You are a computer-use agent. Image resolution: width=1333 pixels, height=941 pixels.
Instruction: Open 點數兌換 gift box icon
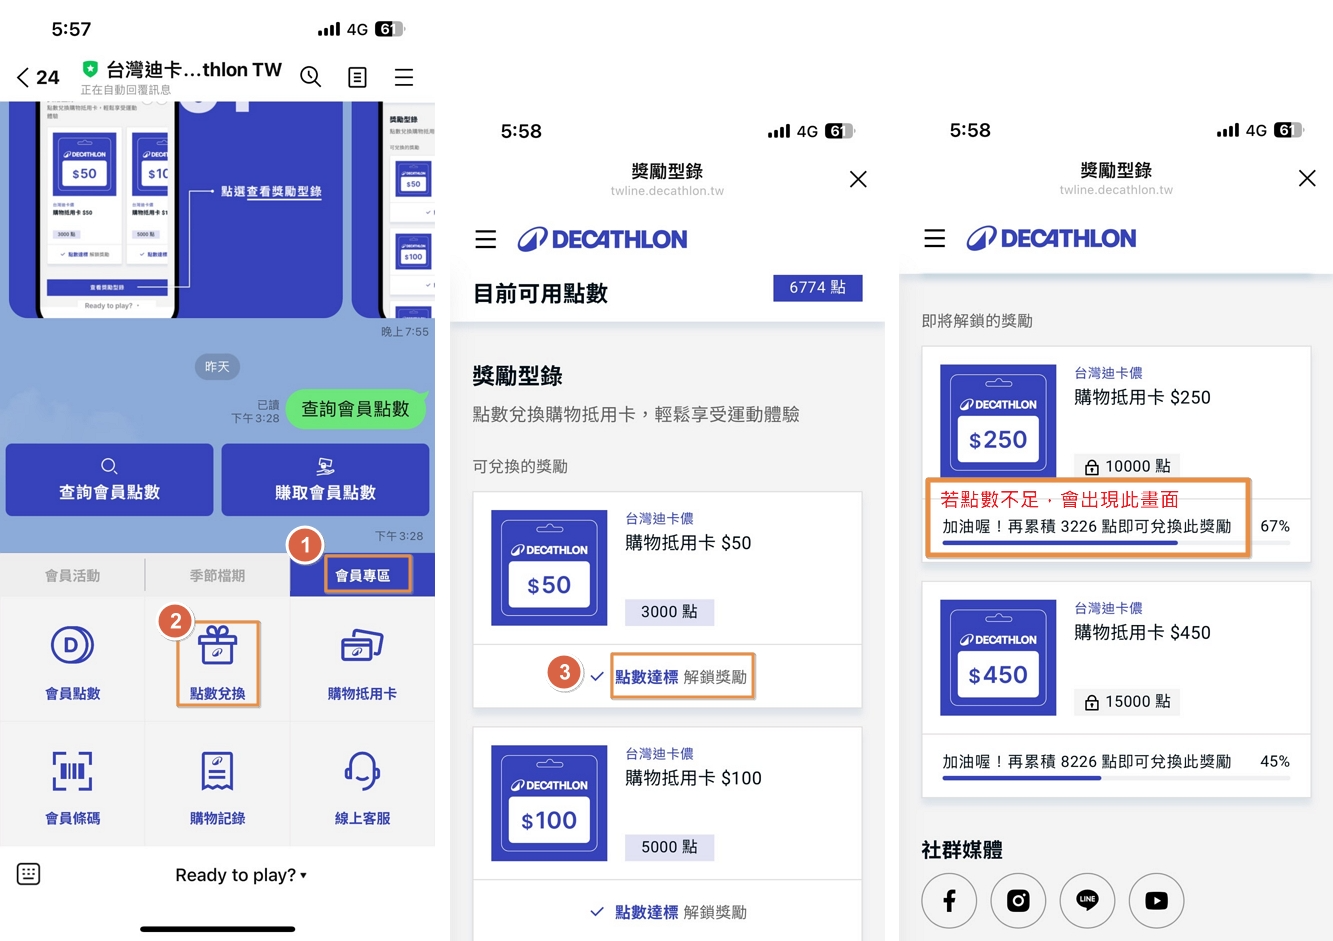(x=217, y=645)
